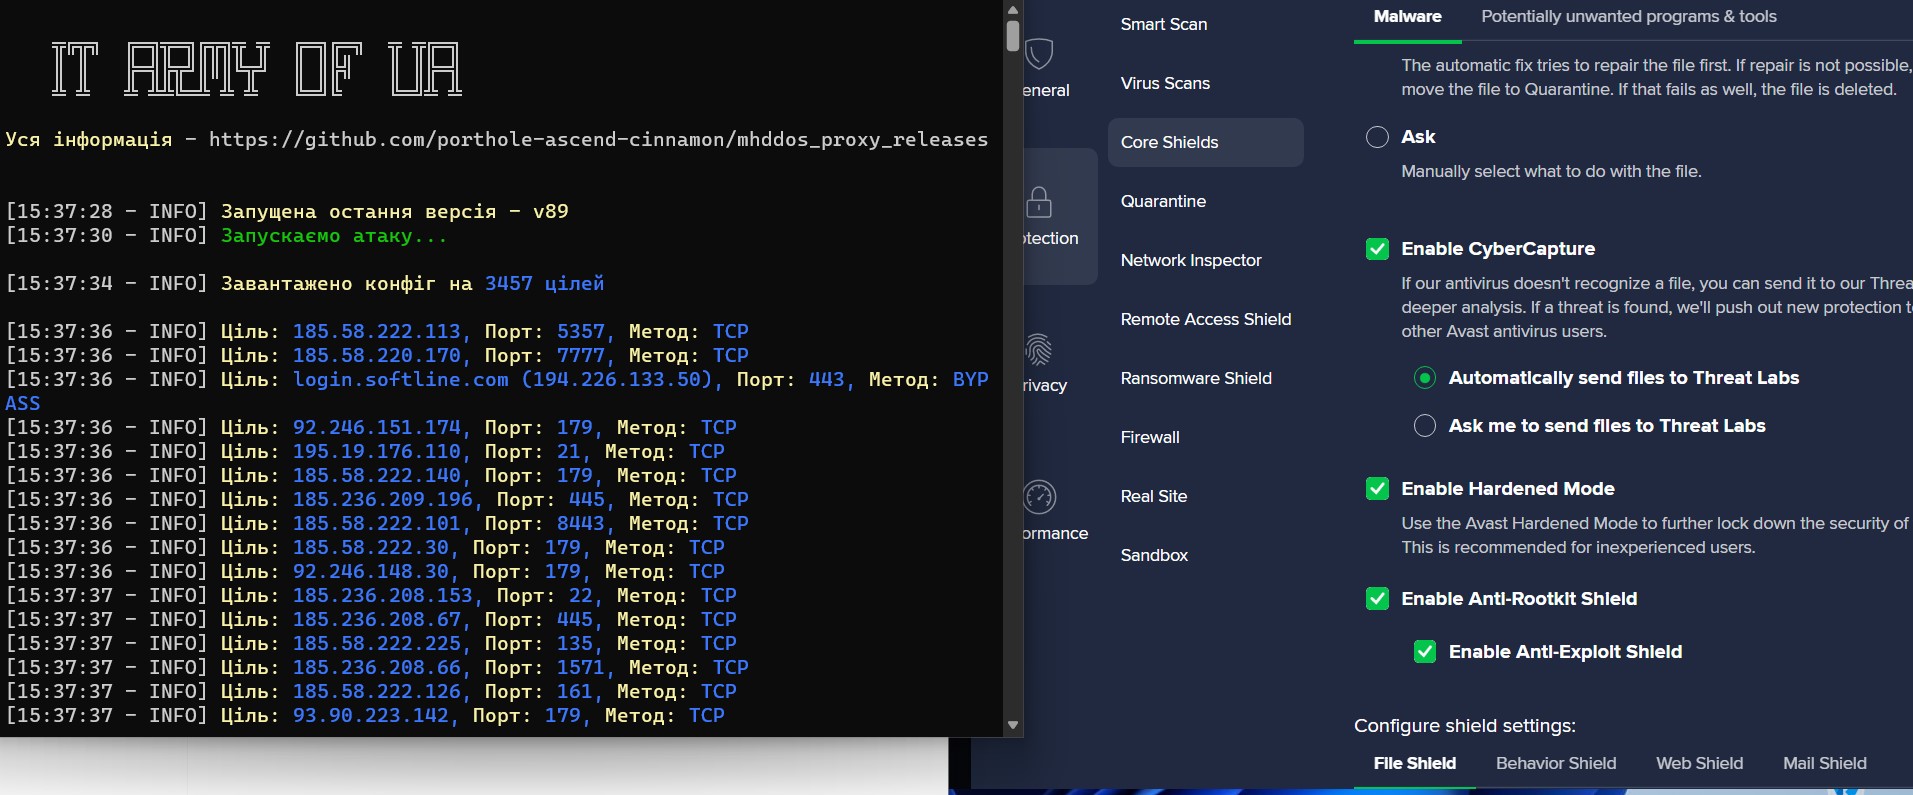Open Ransomware Shield settings
The image size is (1913, 795).
tap(1196, 378)
